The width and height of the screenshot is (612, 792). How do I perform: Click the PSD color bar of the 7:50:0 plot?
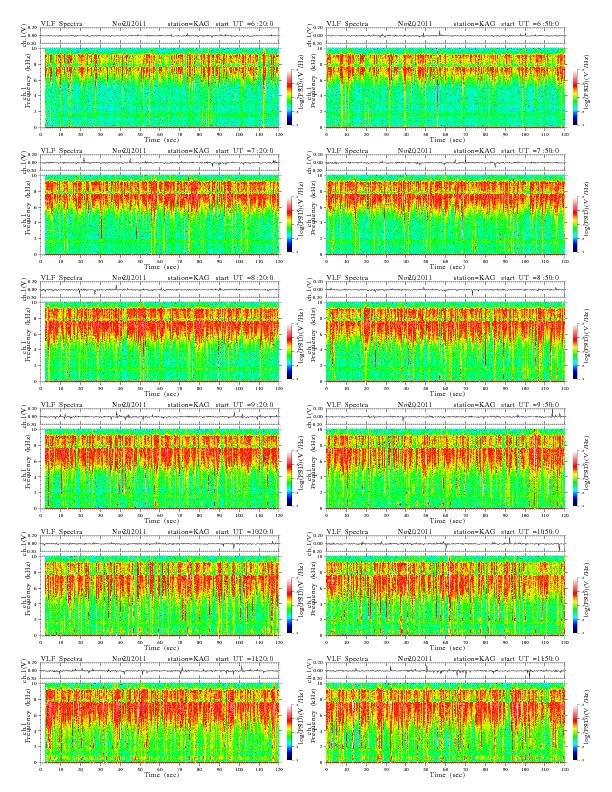pyautogui.click(x=576, y=224)
